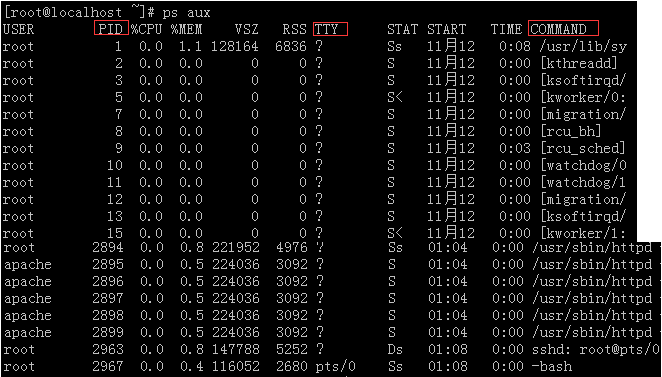Screen dimensions: 662x377
Task: Select the [kworker/0: process name
Action: click(x=583, y=97)
